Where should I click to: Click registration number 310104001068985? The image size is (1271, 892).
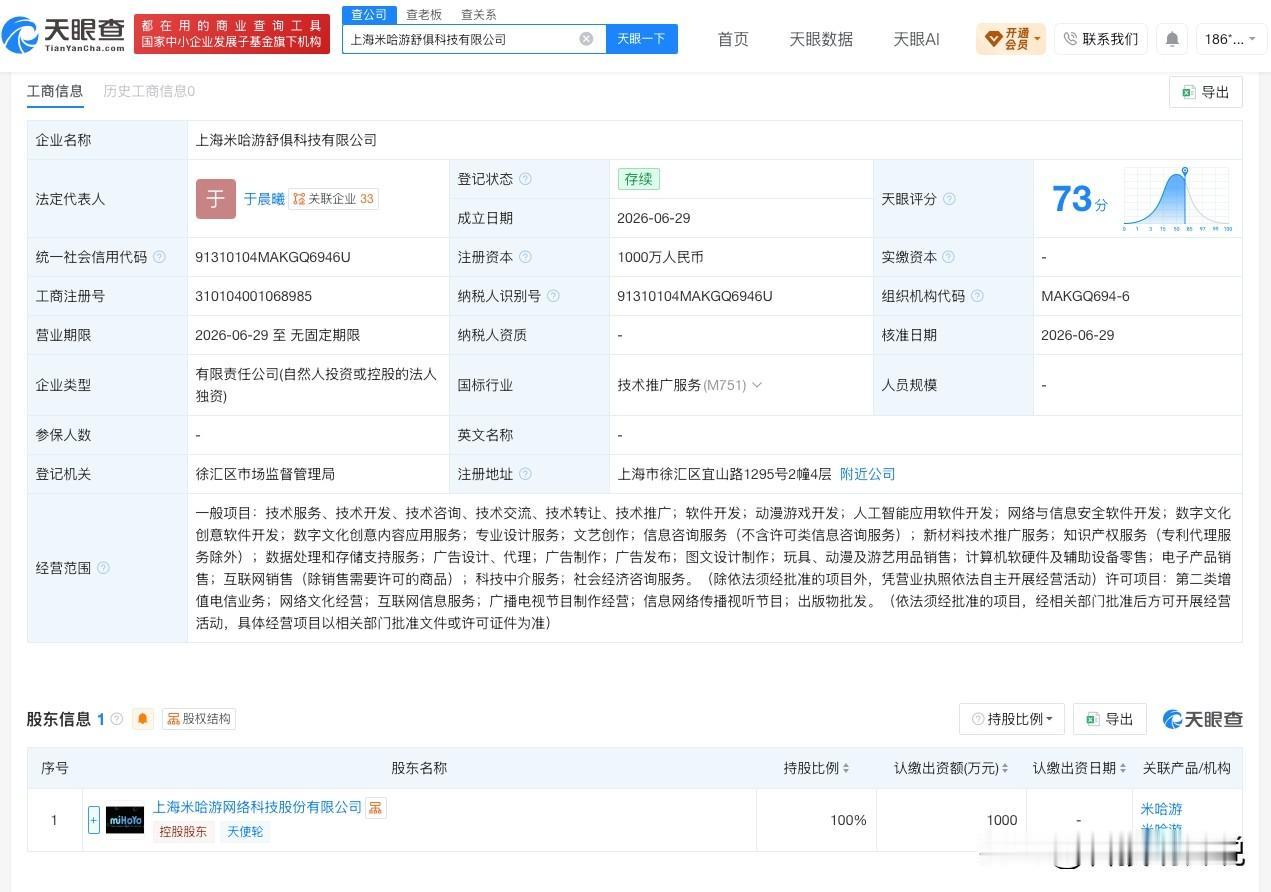pyautogui.click(x=254, y=296)
